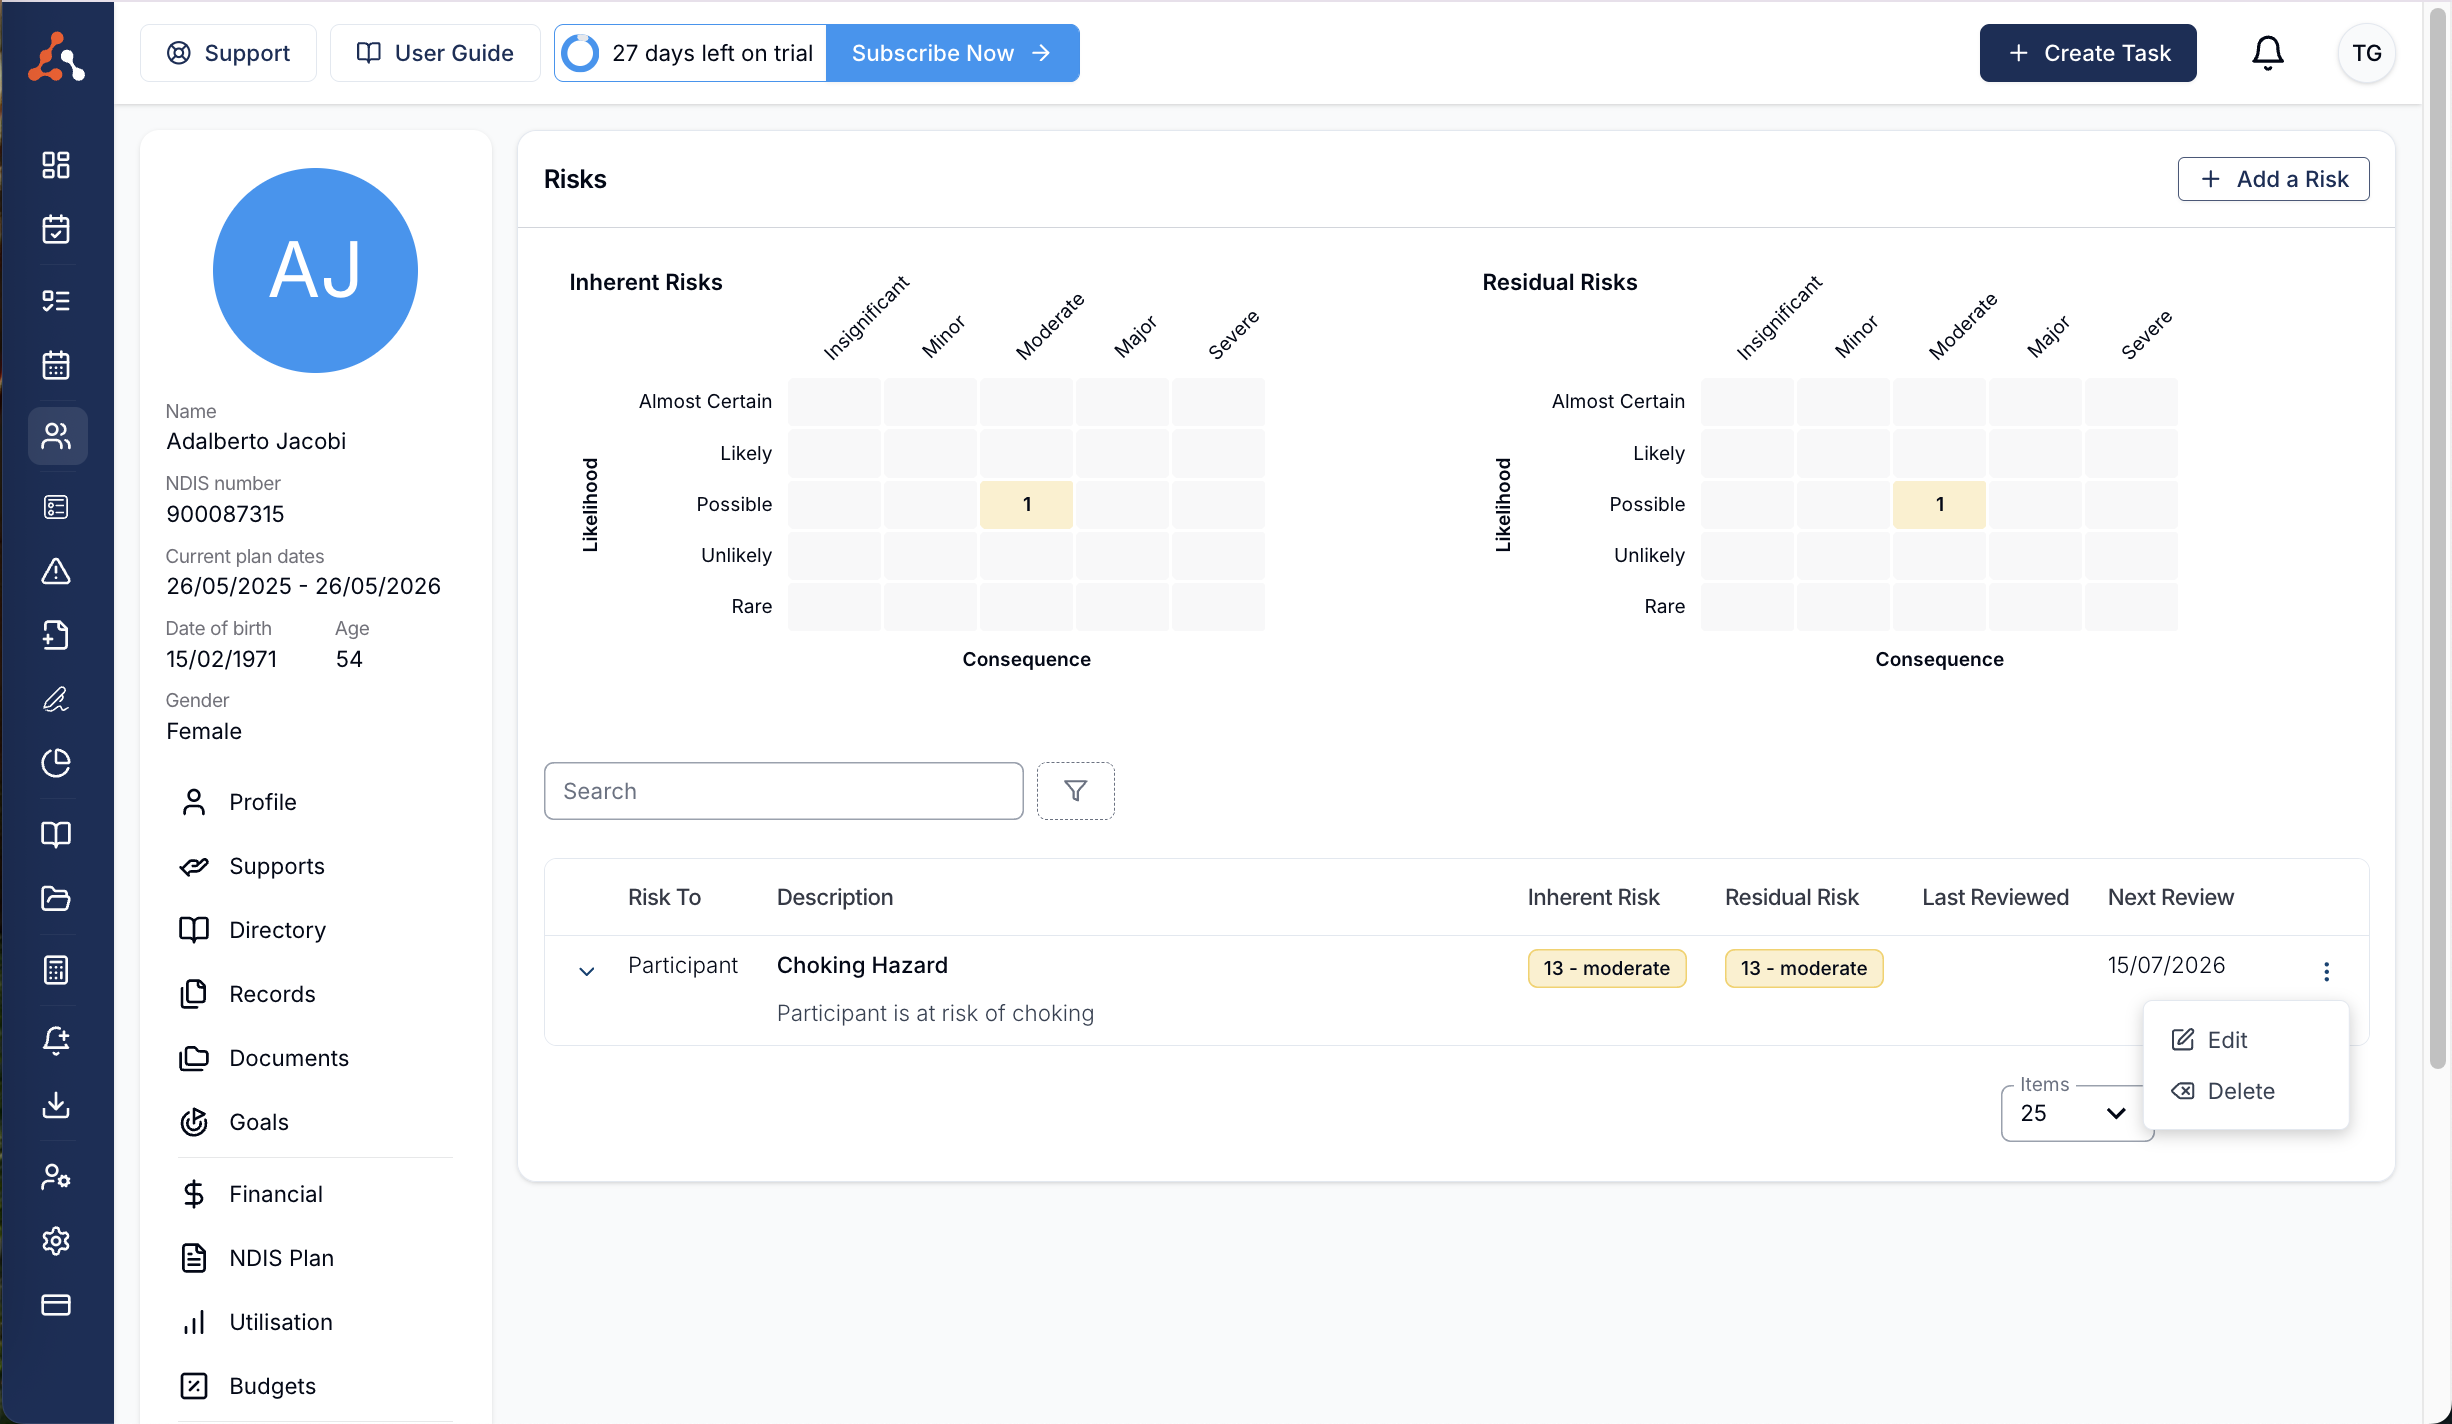Viewport: 2452px width, 1424px height.
Task: Open the warning triangle icon in sidebar
Action: 56,571
